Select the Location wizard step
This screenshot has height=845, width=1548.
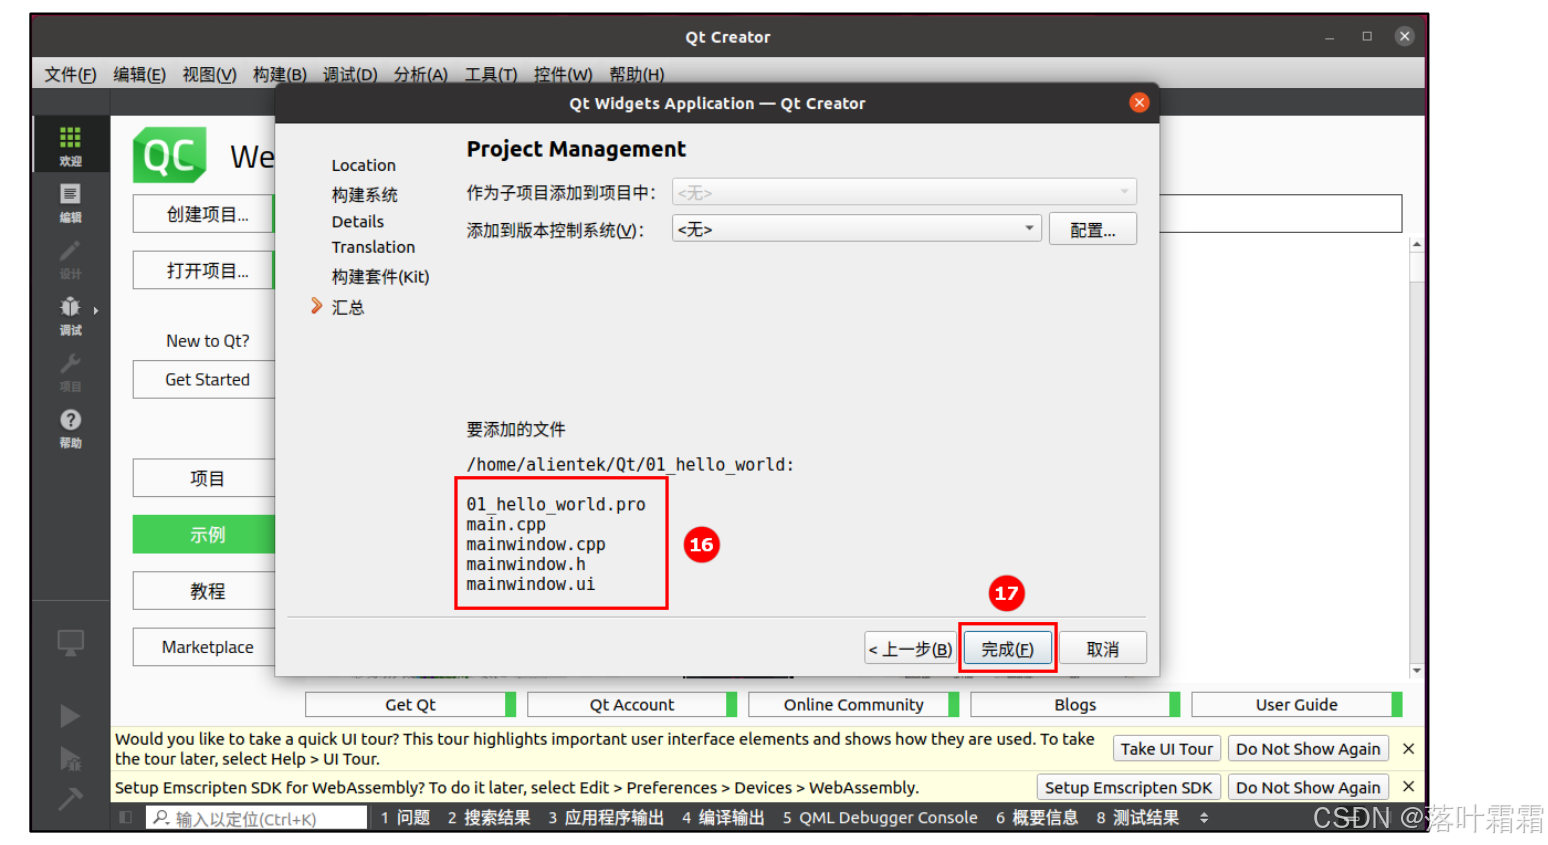click(x=364, y=165)
